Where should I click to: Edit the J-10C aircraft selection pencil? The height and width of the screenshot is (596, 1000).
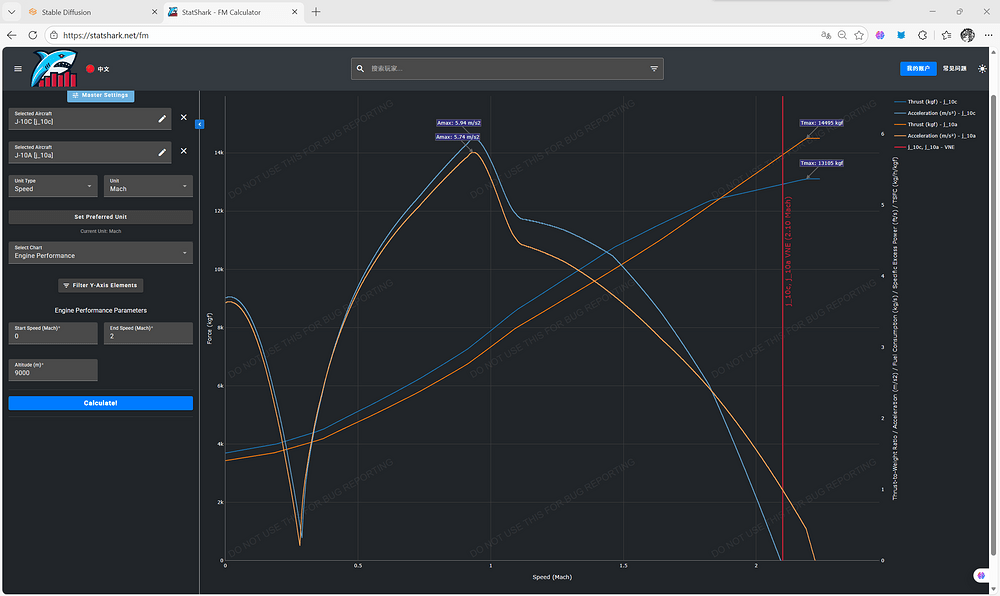tap(163, 118)
